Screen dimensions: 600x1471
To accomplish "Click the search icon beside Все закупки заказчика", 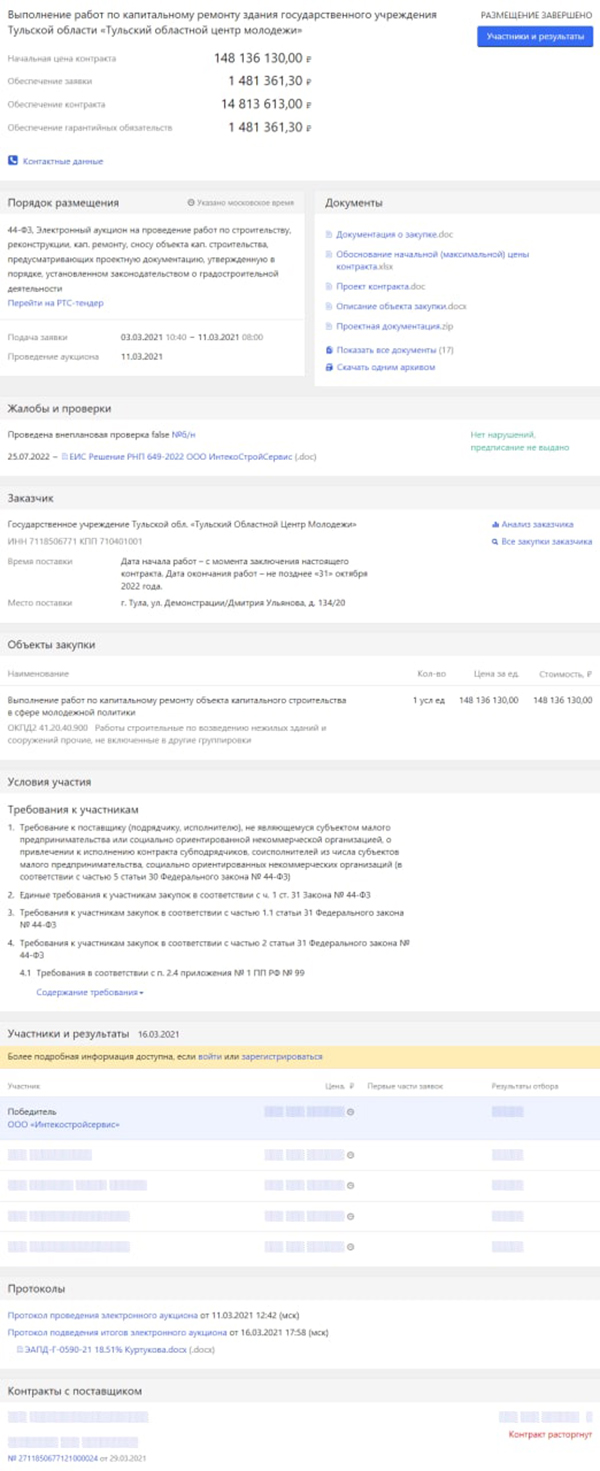I will tap(494, 542).
